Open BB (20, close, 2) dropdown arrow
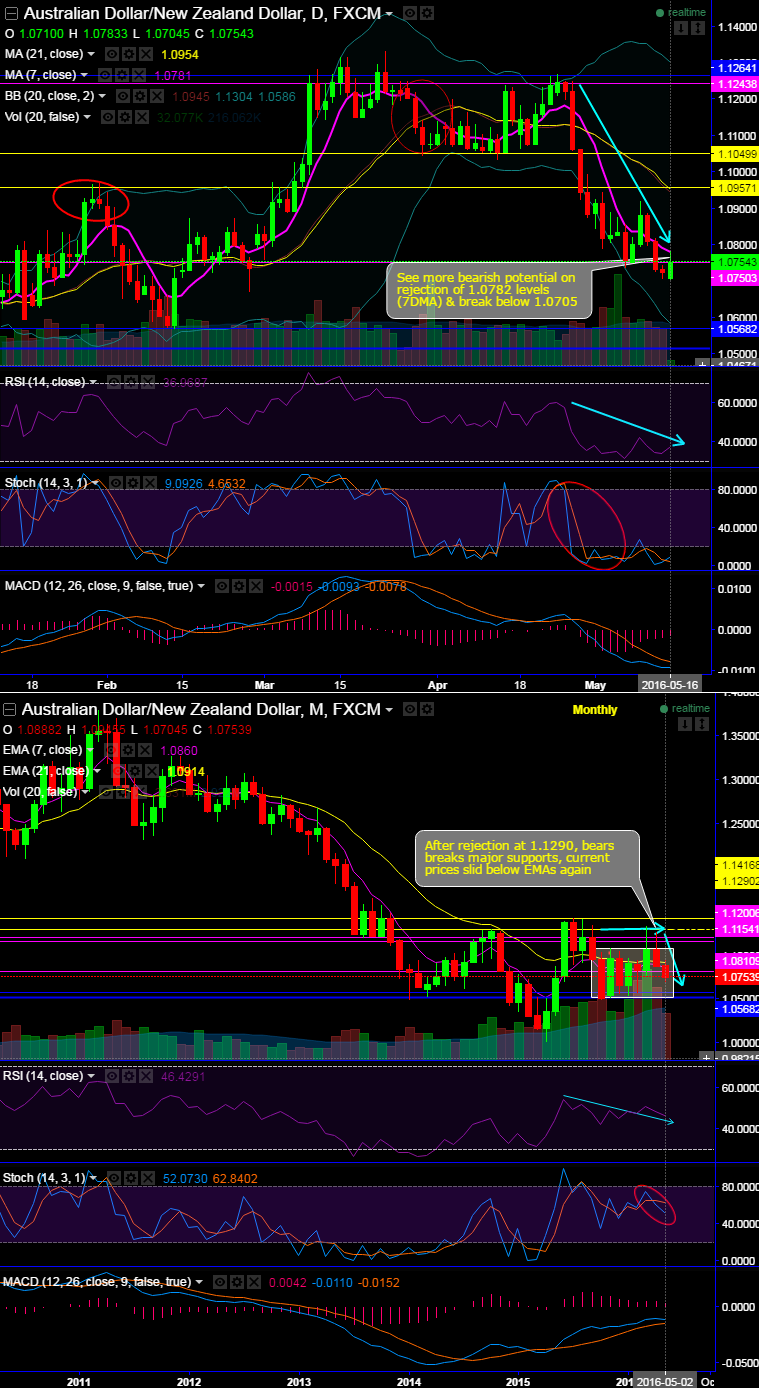Image resolution: width=759 pixels, height=1388 pixels. [102, 96]
